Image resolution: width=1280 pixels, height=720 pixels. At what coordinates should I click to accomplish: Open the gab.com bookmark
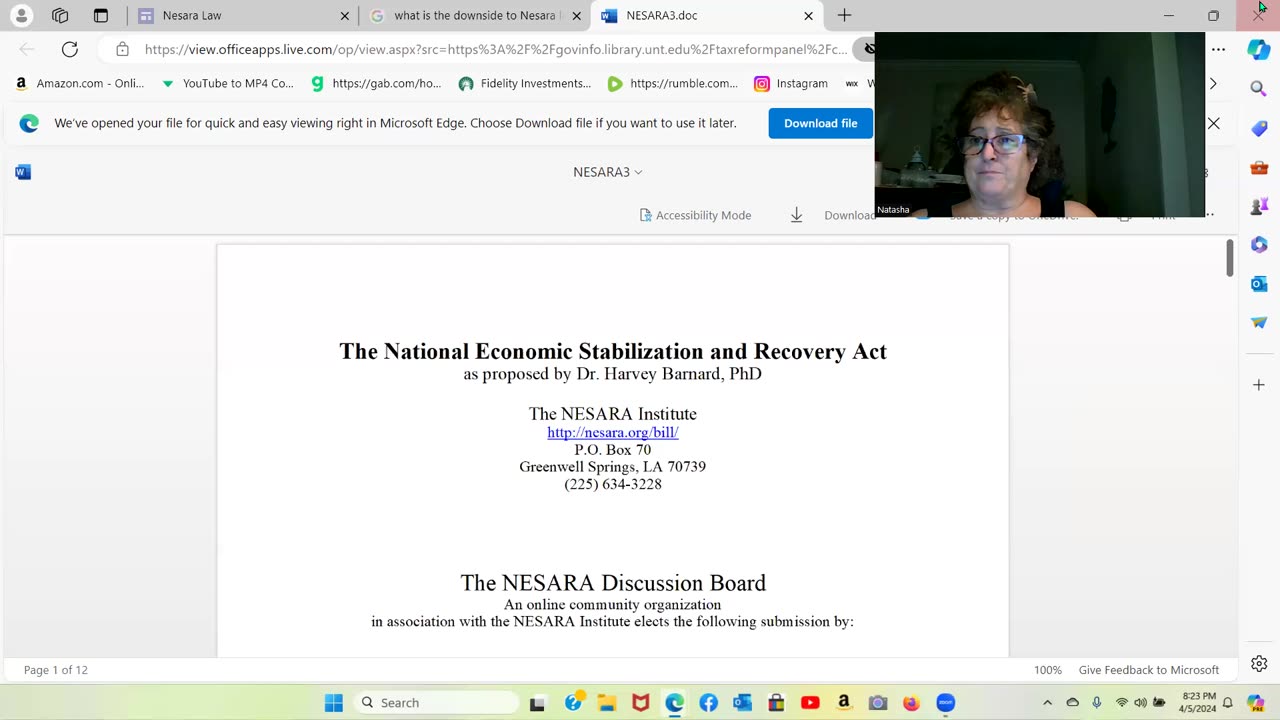point(376,83)
